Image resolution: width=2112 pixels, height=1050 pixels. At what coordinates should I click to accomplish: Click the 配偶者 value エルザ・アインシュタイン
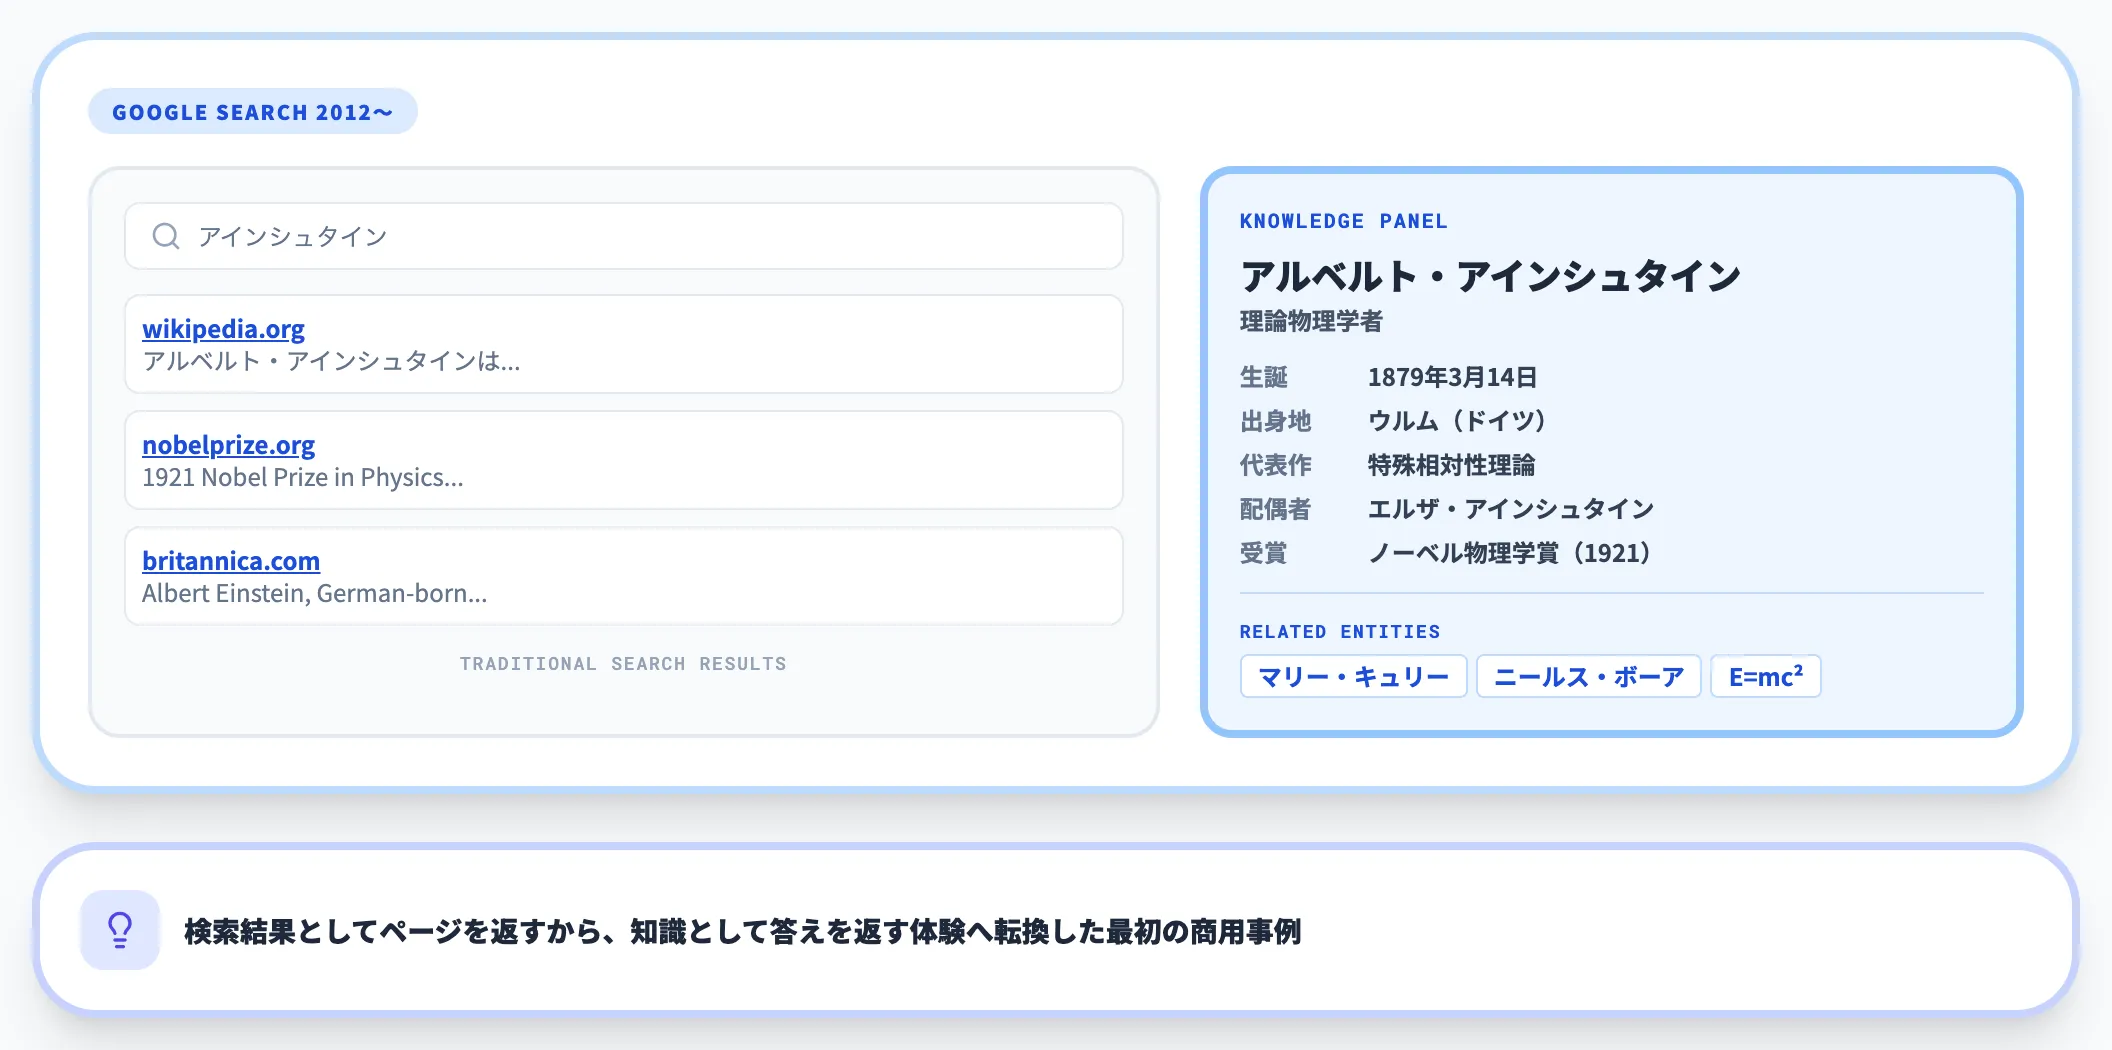[1513, 509]
